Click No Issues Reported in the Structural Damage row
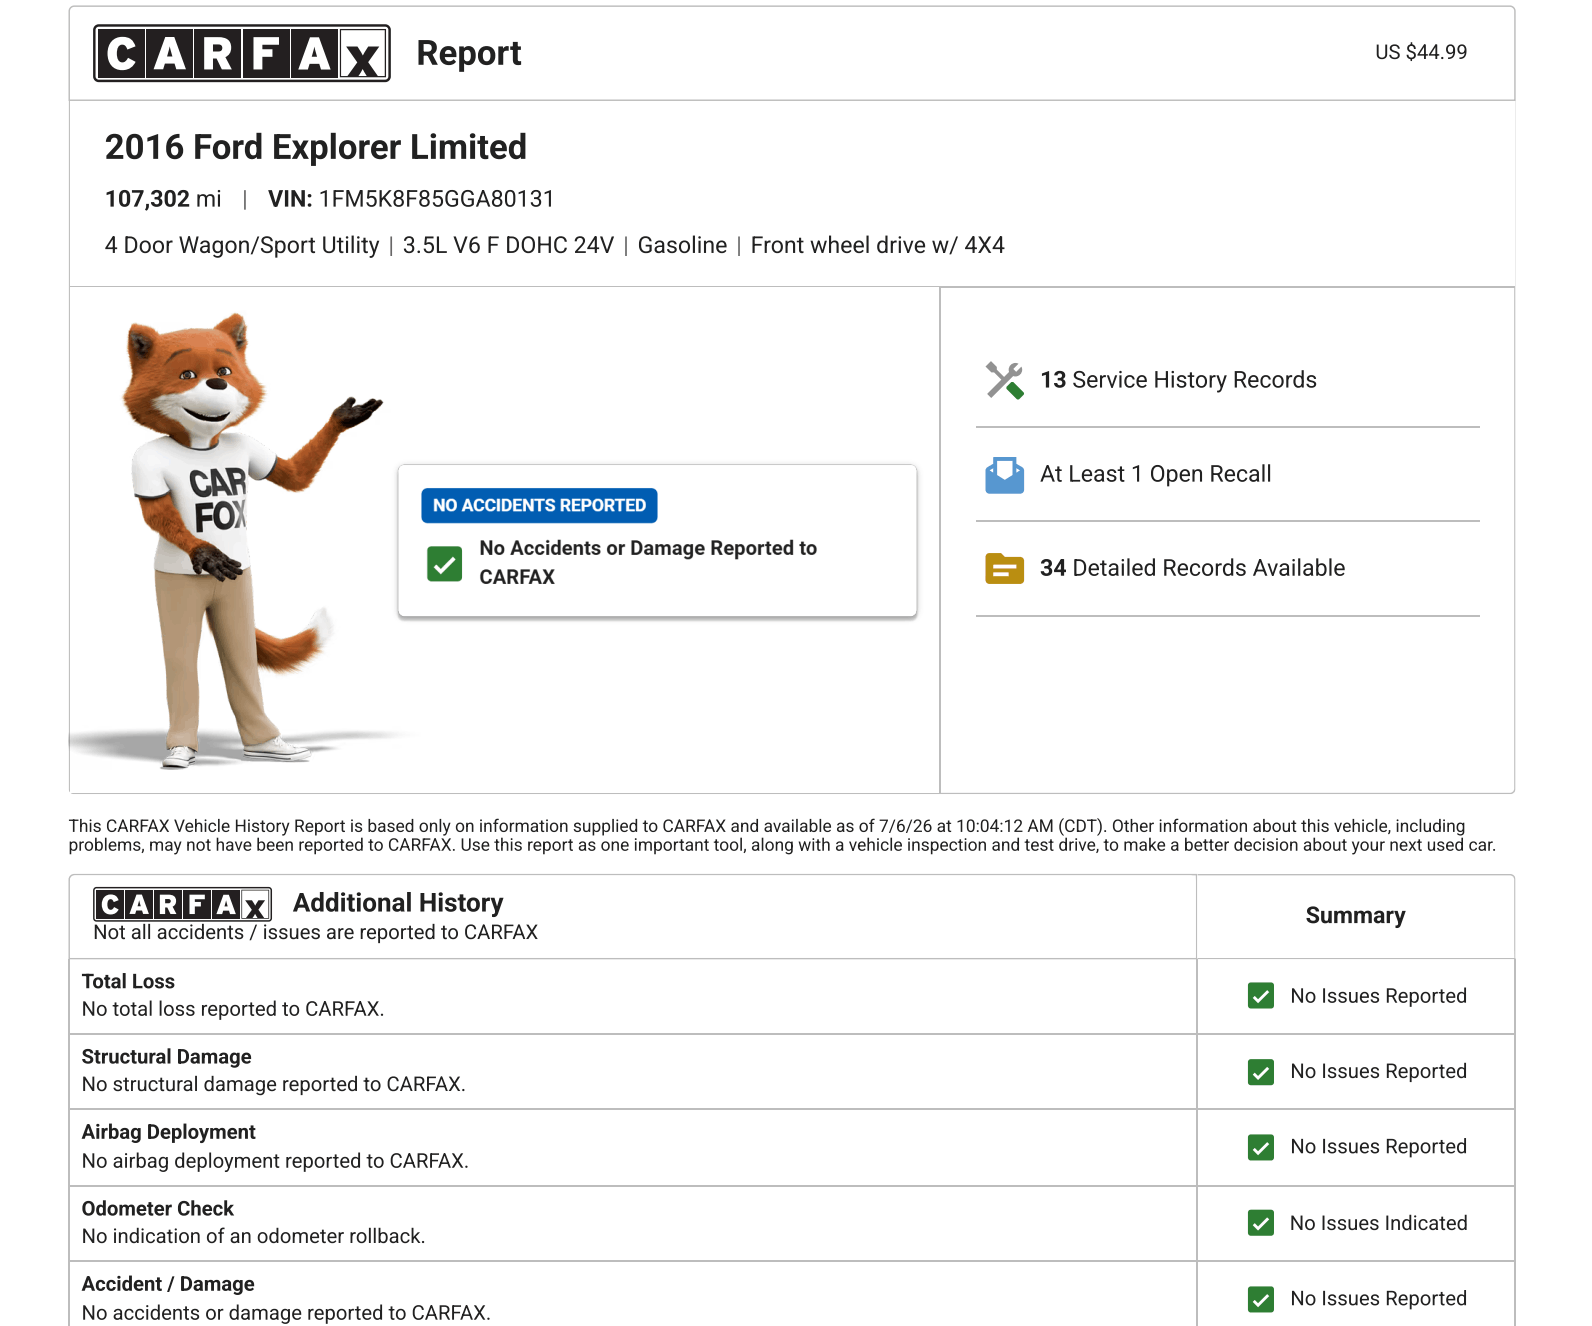 tap(1378, 1071)
